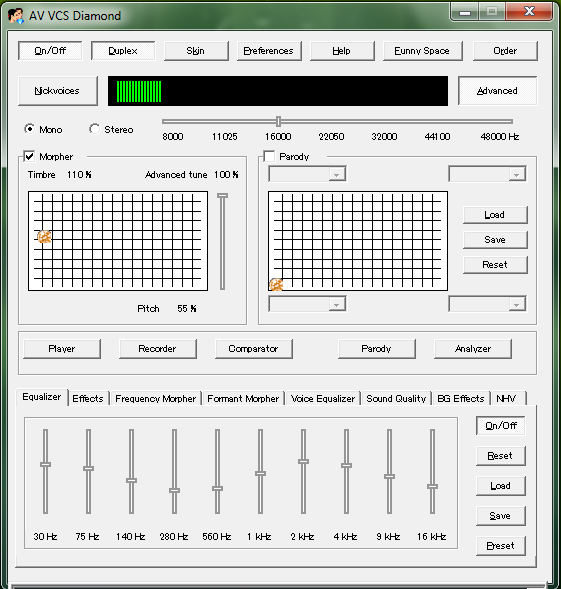Image resolution: width=561 pixels, height=589 pixels.
Task: Open the BG Effects tab
Action: click(461, 399)
